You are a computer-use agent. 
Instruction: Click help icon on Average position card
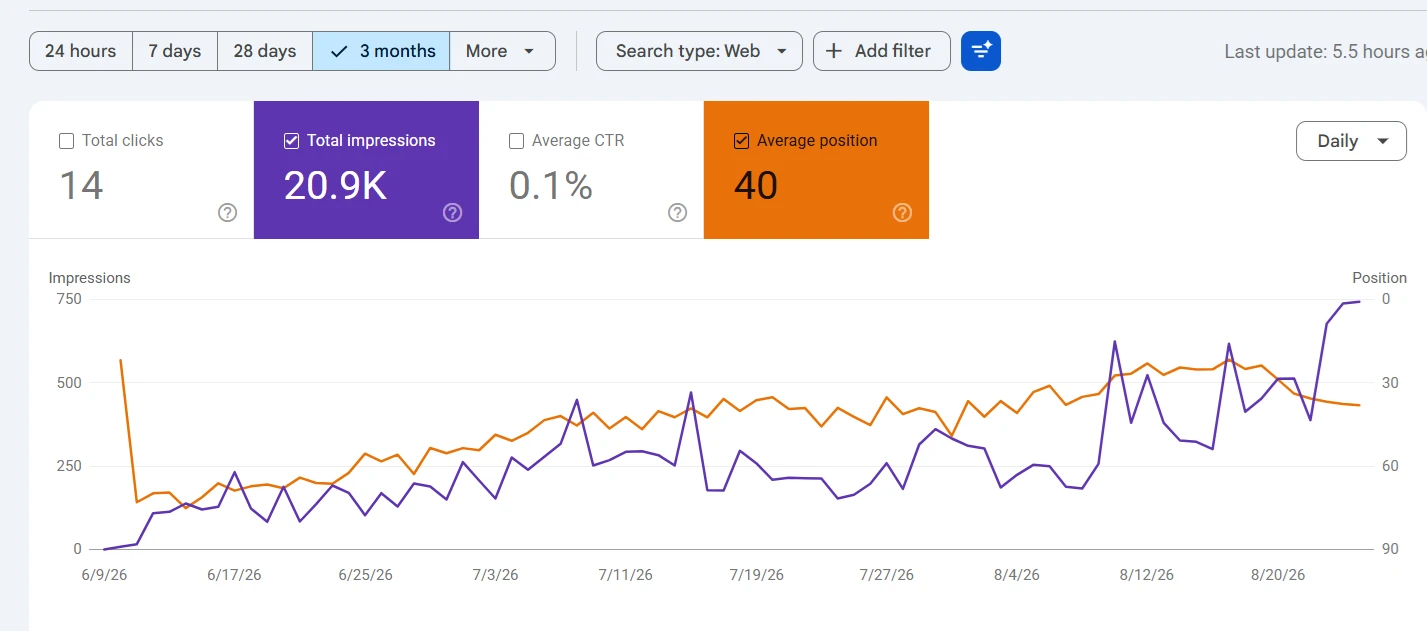(x=903, y=212)
